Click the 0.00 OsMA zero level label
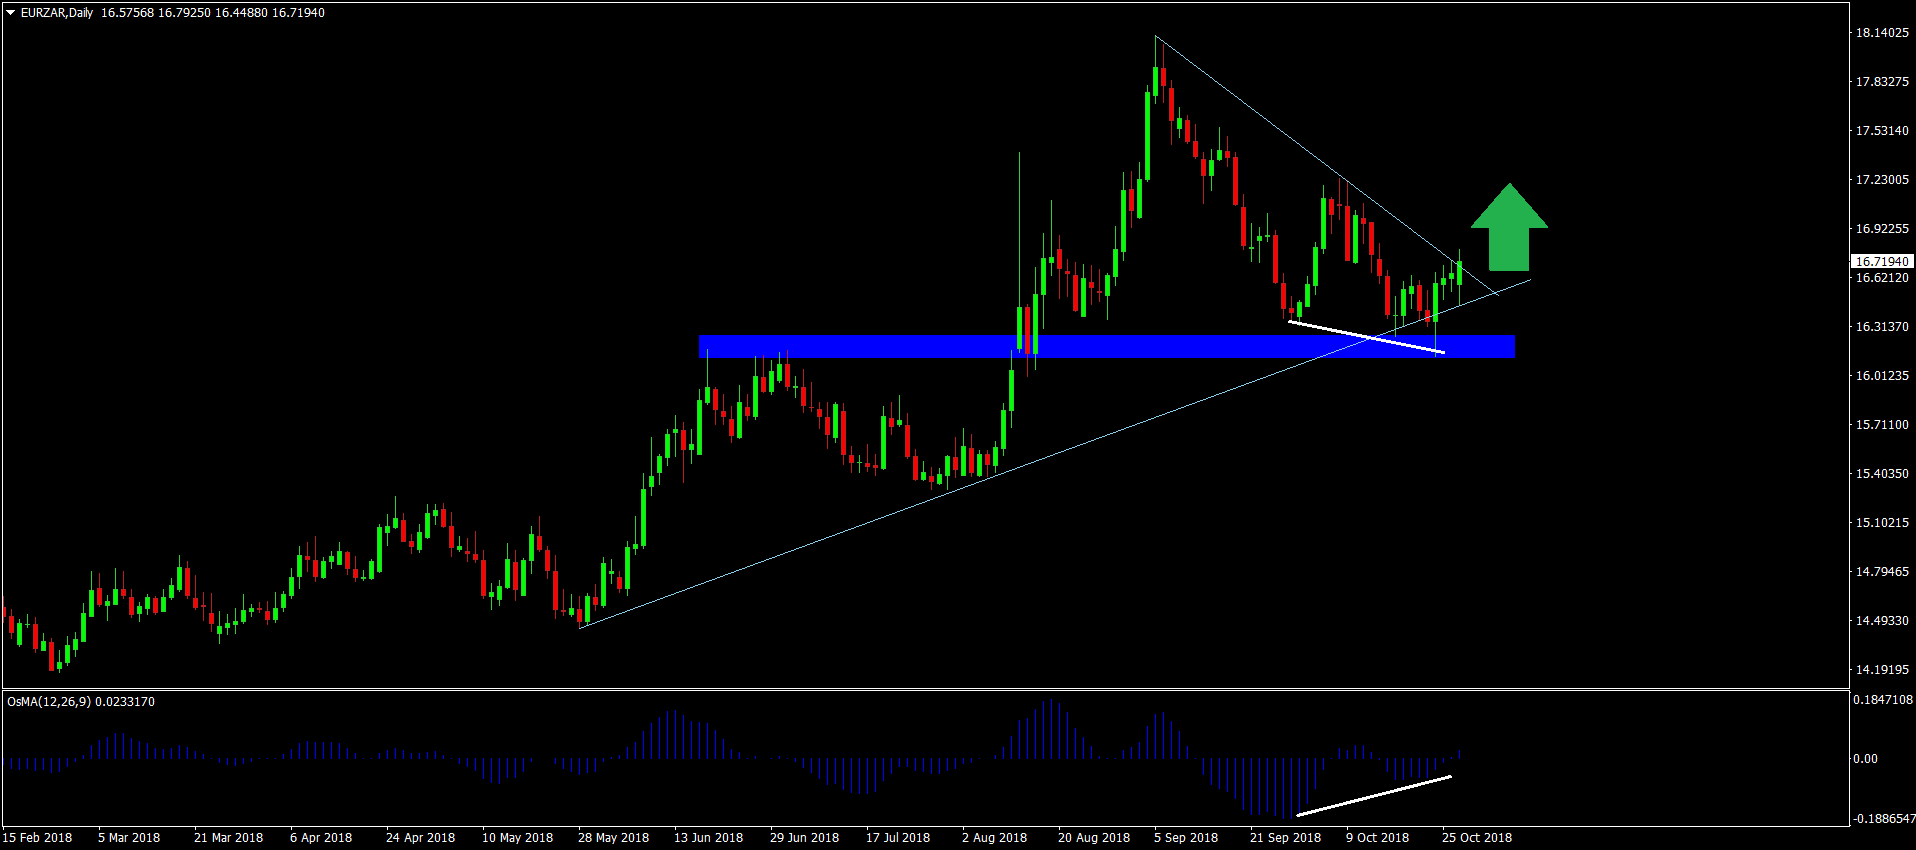 (x=1865, y=759)
